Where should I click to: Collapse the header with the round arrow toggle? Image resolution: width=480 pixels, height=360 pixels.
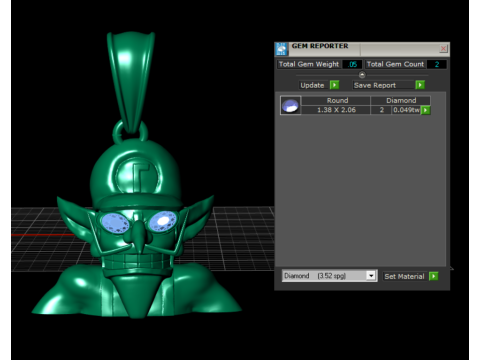tap(362, 75)
